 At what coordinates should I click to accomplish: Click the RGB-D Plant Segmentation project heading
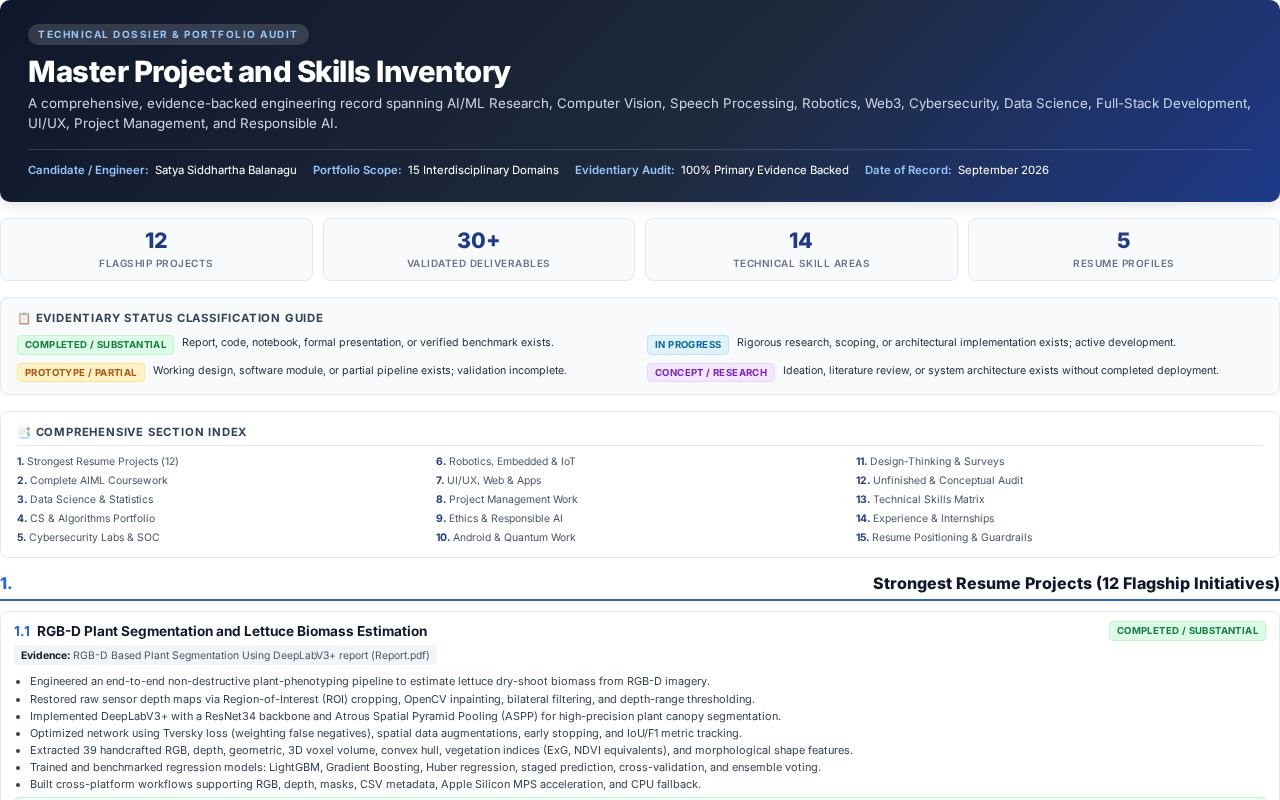232,631
